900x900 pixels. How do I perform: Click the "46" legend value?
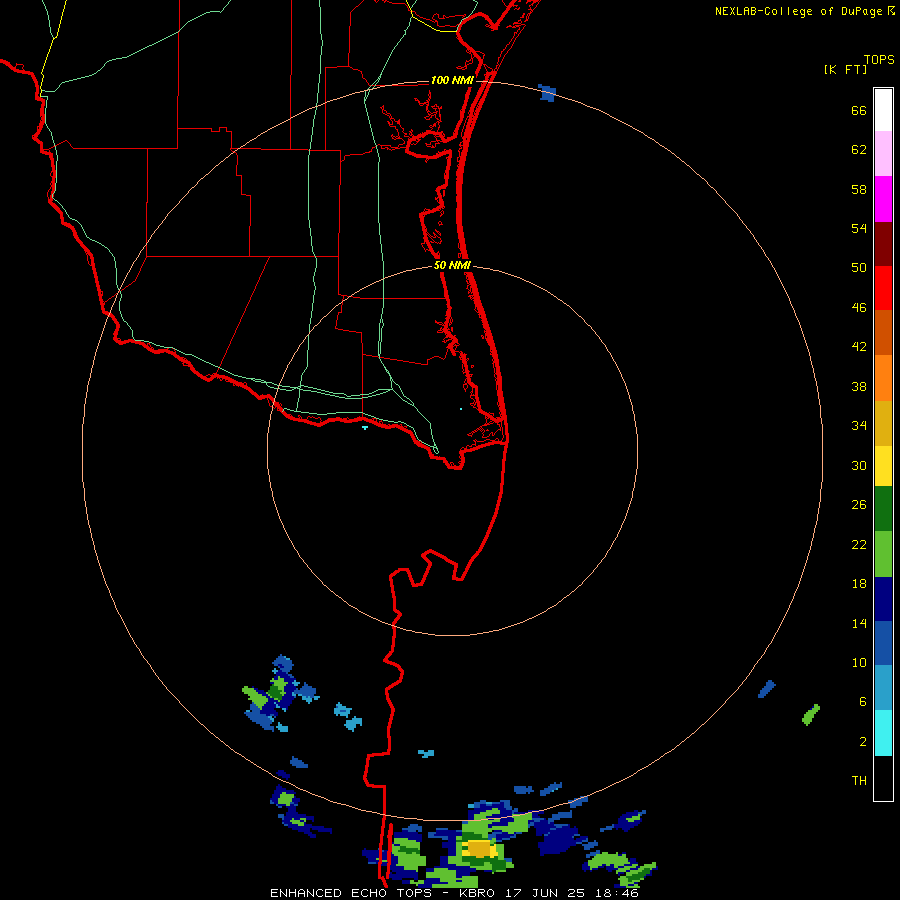tap(859, 308)
